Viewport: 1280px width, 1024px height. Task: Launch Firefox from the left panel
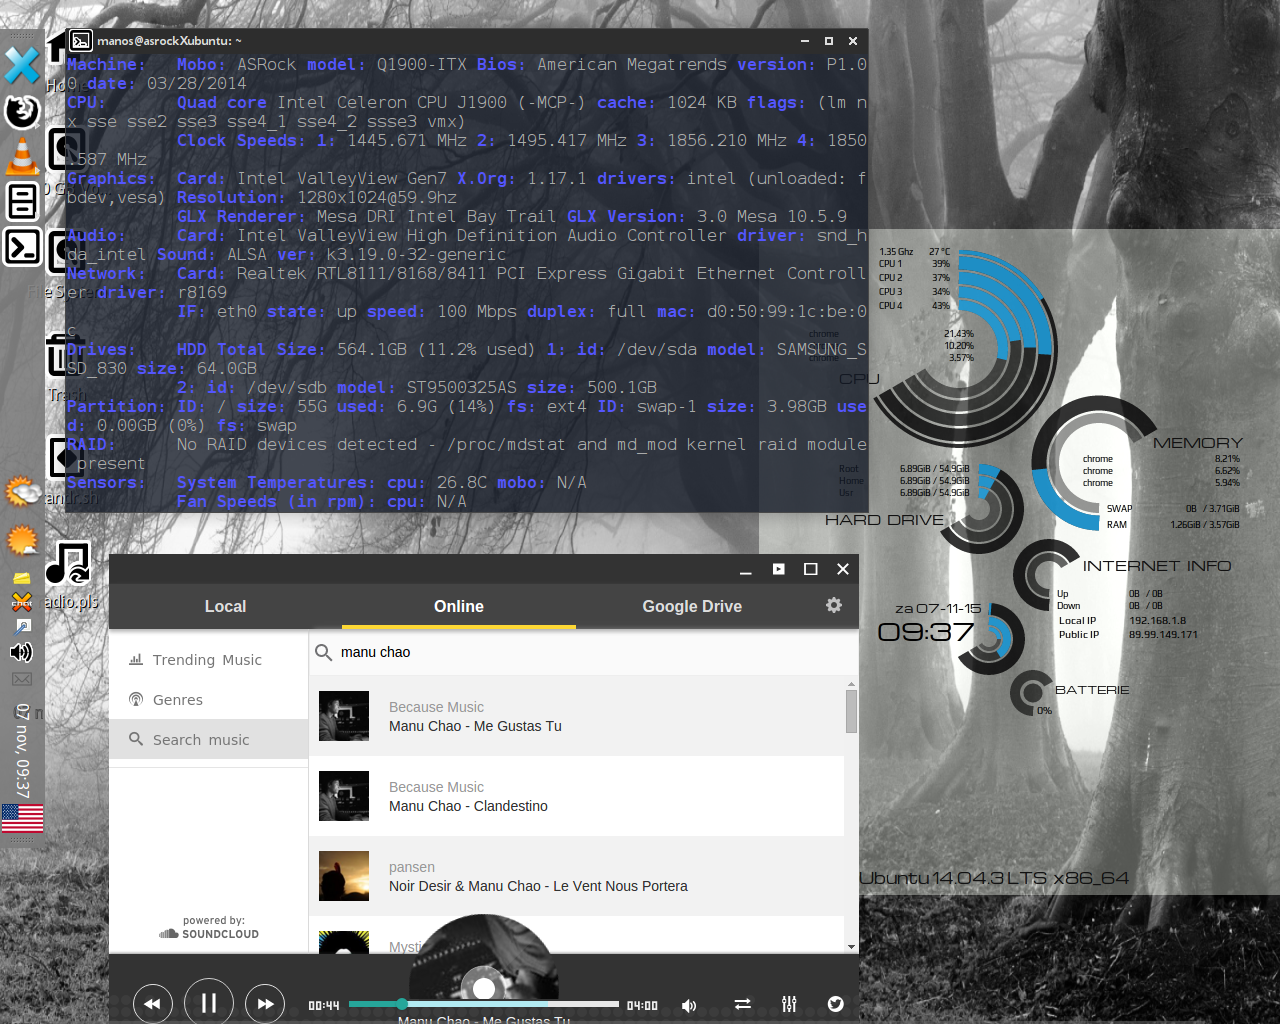22,111
